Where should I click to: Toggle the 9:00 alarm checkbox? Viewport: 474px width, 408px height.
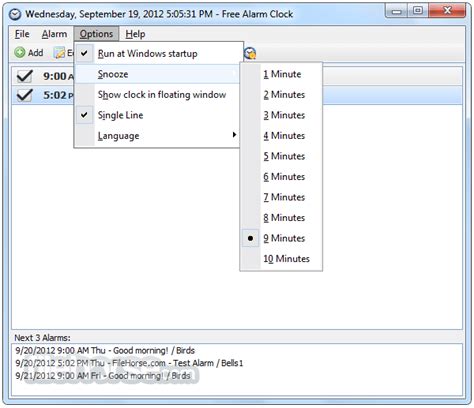coord(25,76)
